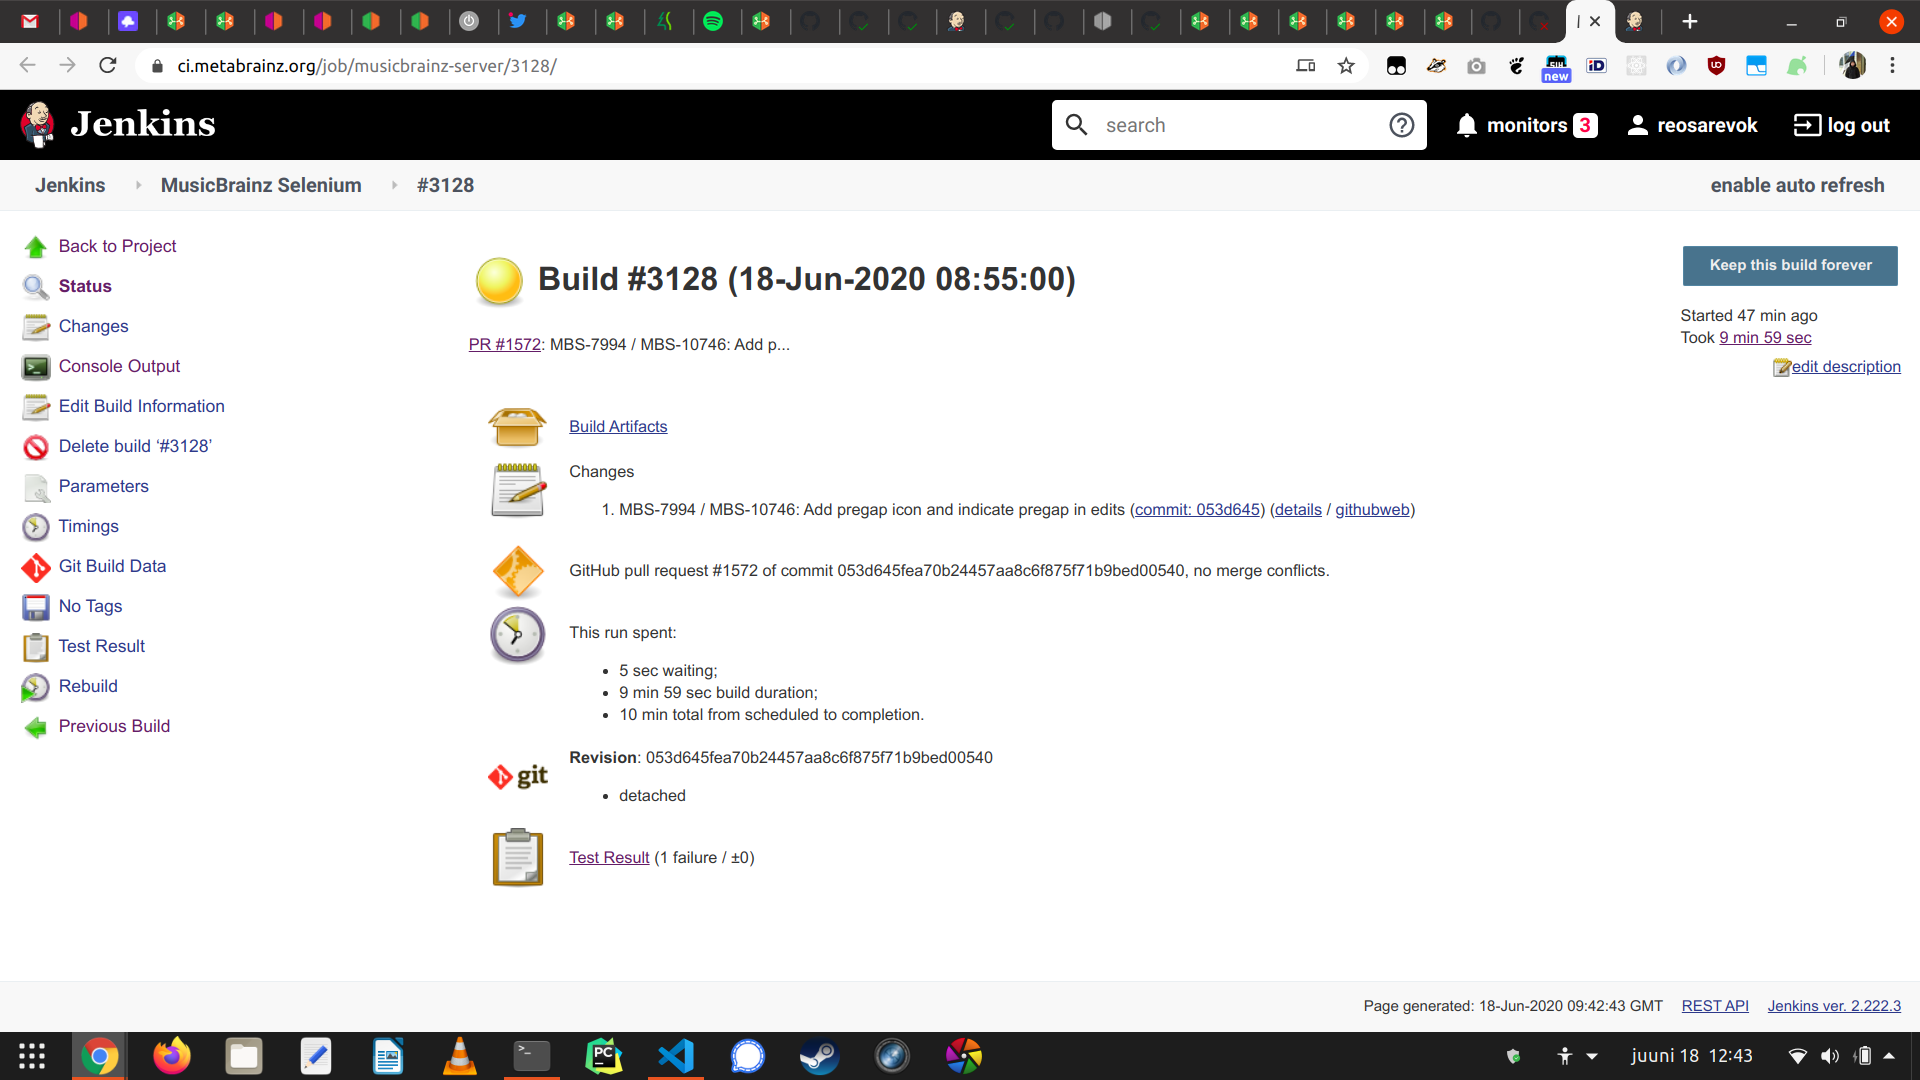The image size is (1920, 1080).
Task: Click the Back to Project green arrow icon
Action: coord(36,247)
